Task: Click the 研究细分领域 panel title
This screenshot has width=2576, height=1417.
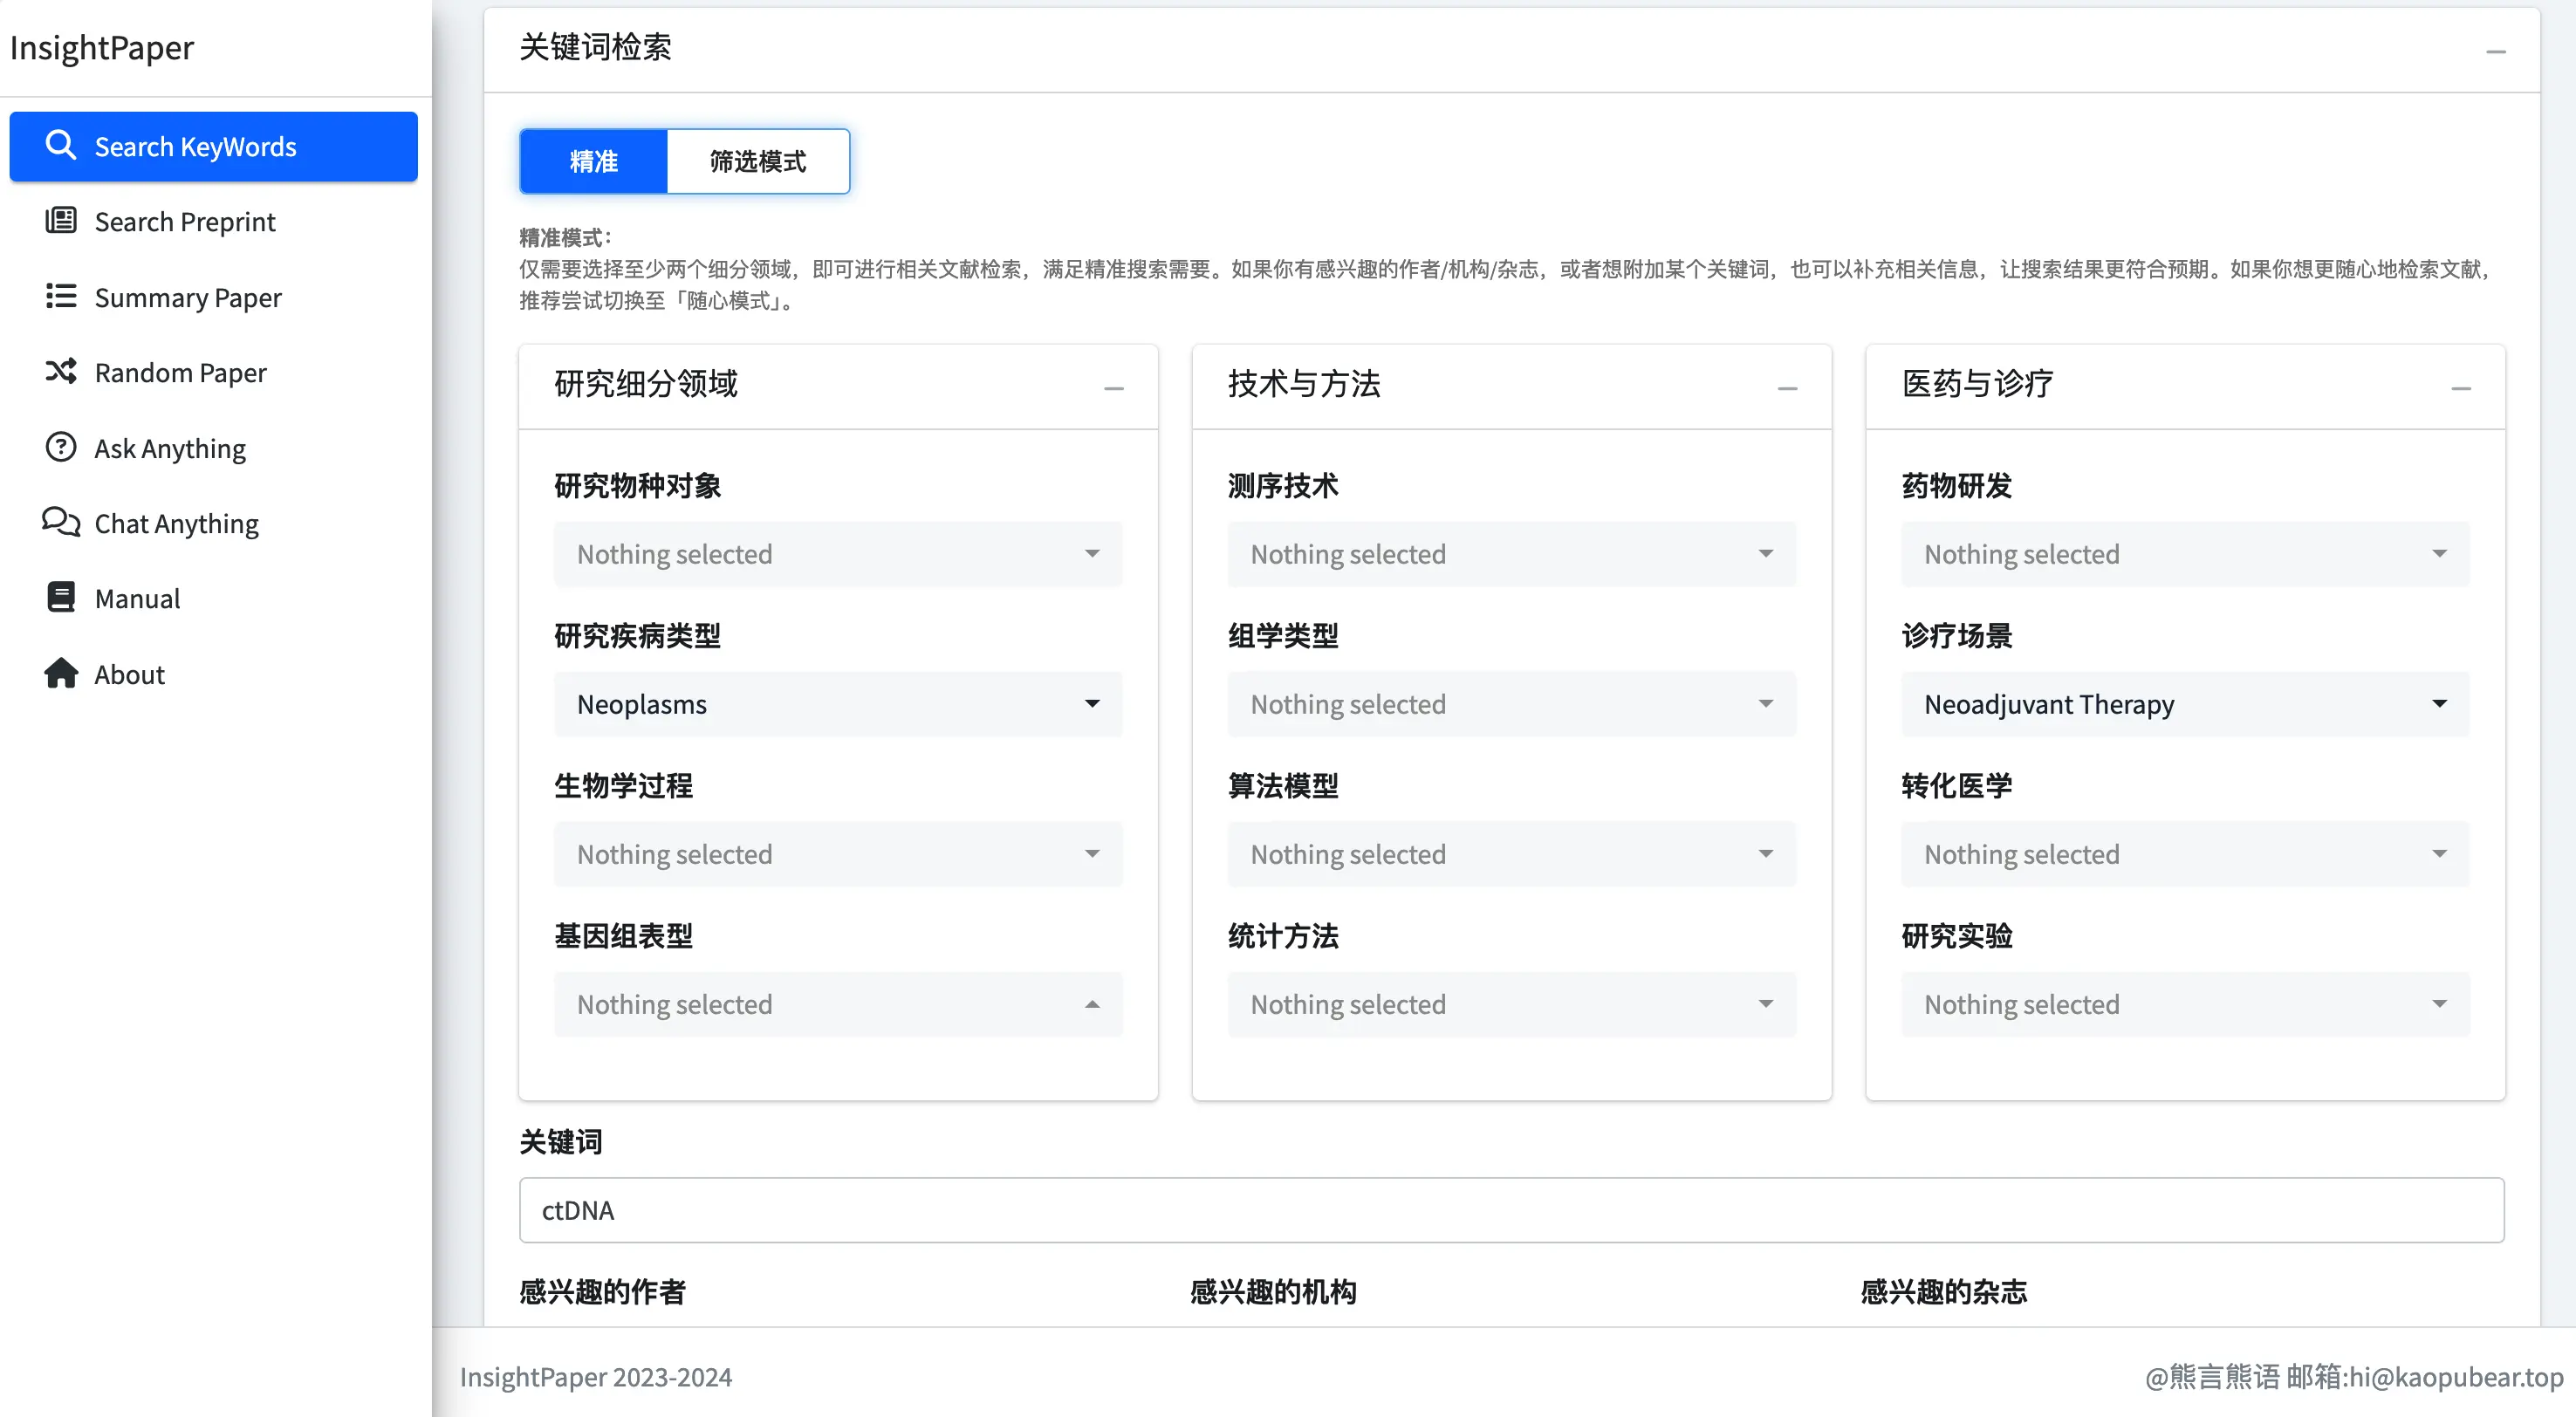Action: coord(646,384)
